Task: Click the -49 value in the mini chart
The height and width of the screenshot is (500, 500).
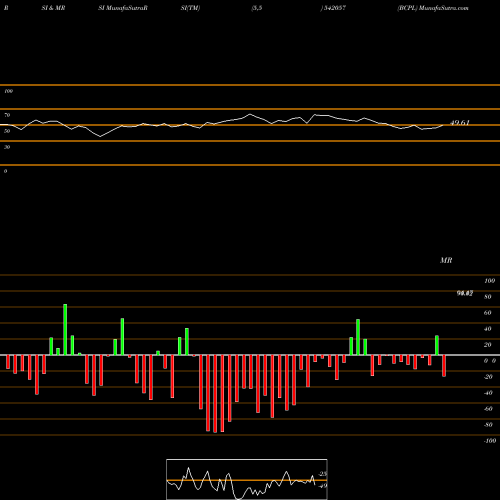Action: coord(323,486)
